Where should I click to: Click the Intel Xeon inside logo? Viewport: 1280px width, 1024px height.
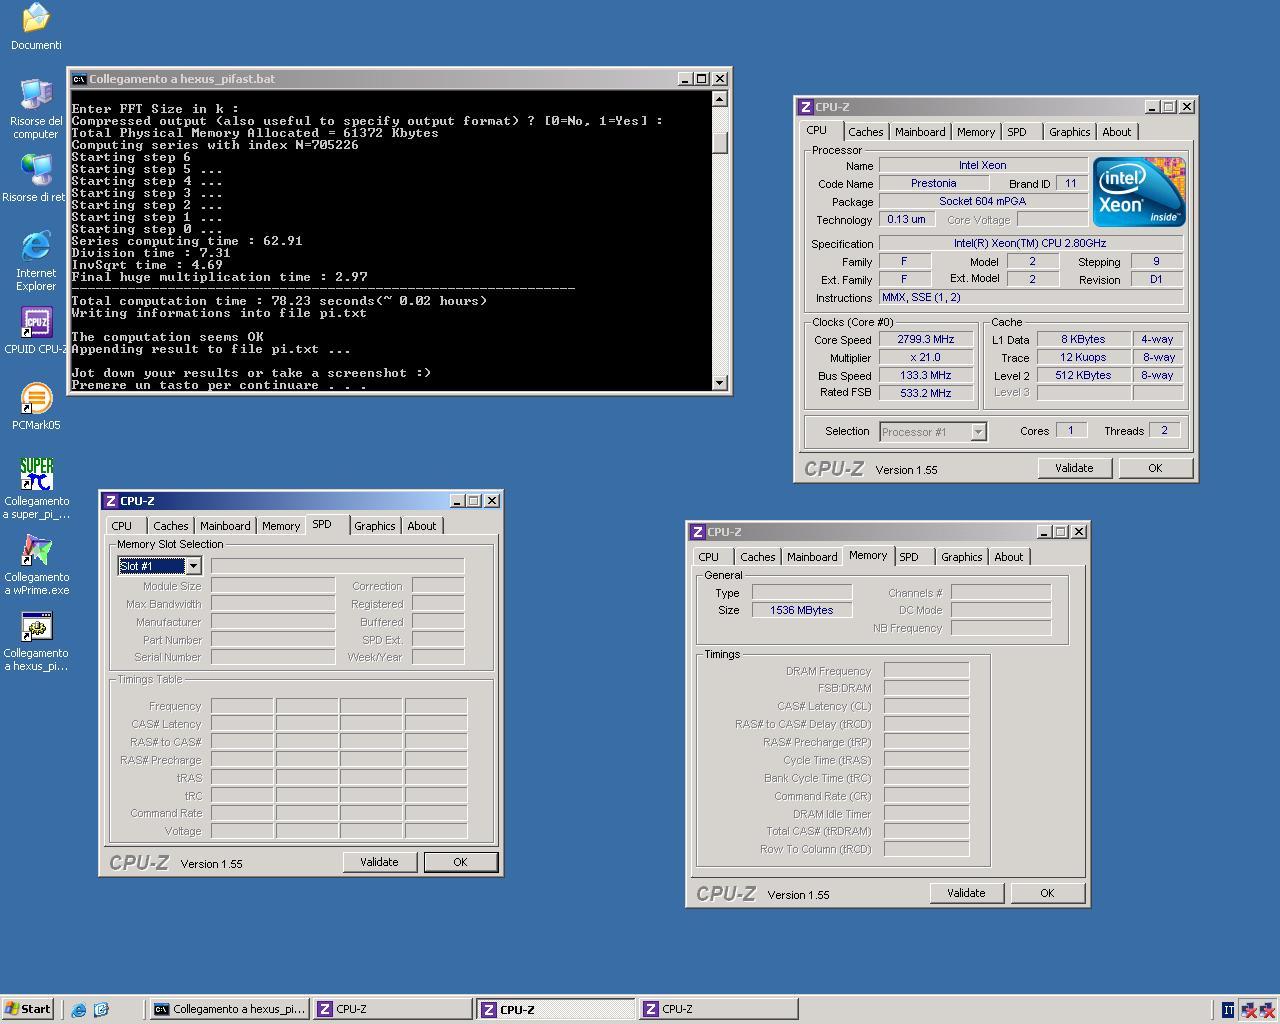tap(1139, 191)
